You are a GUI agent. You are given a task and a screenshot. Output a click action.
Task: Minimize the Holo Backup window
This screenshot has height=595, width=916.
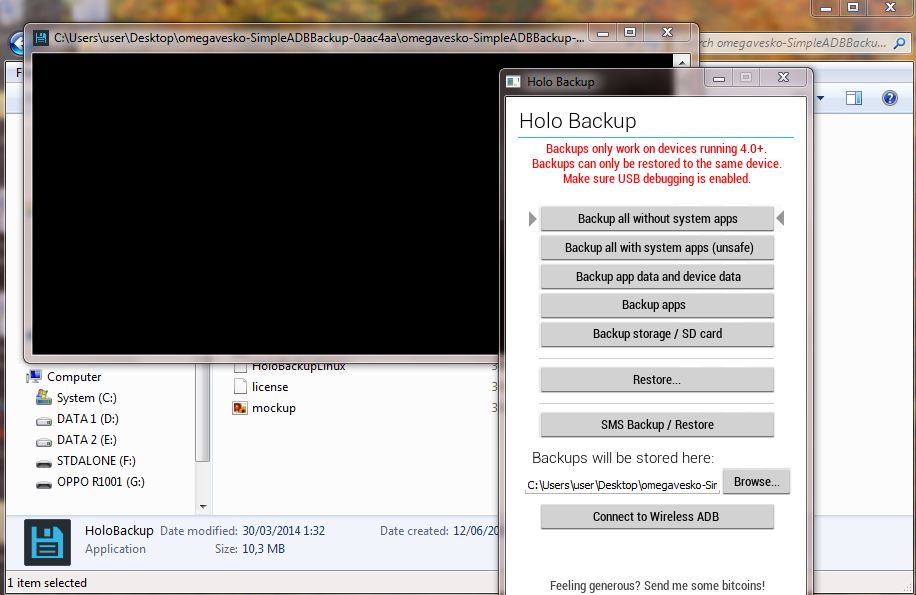(x=719, y=78)
